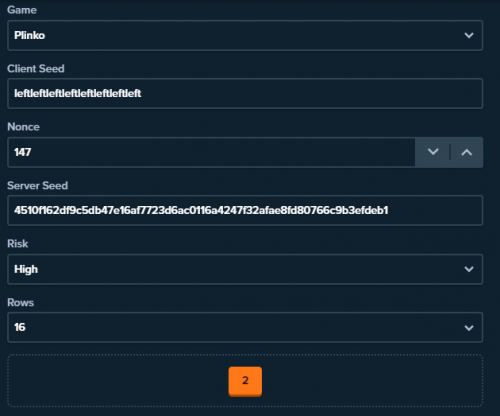Click the Client Seed input field

(x=245, y=93)
